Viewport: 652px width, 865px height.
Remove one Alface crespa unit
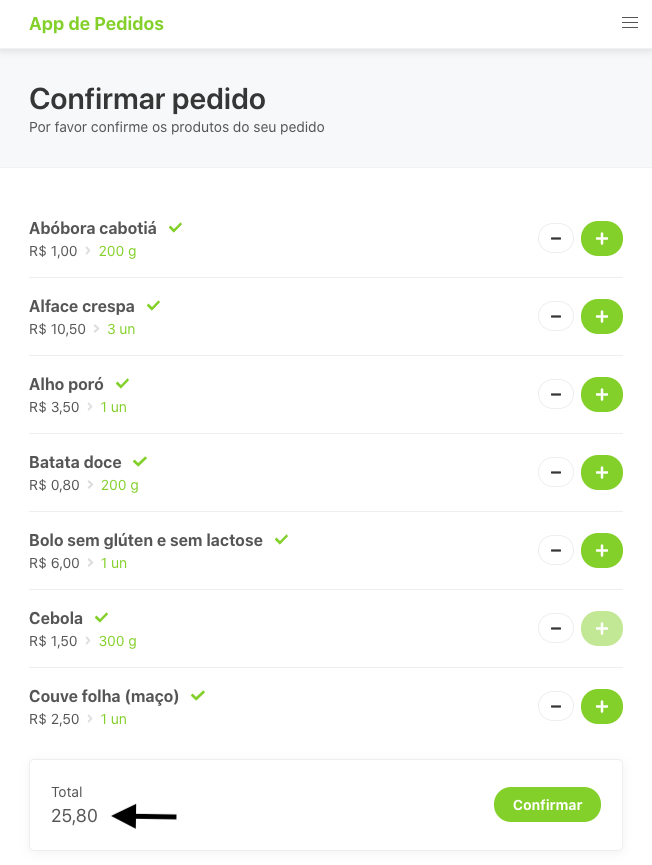click(x=556, y=317)
